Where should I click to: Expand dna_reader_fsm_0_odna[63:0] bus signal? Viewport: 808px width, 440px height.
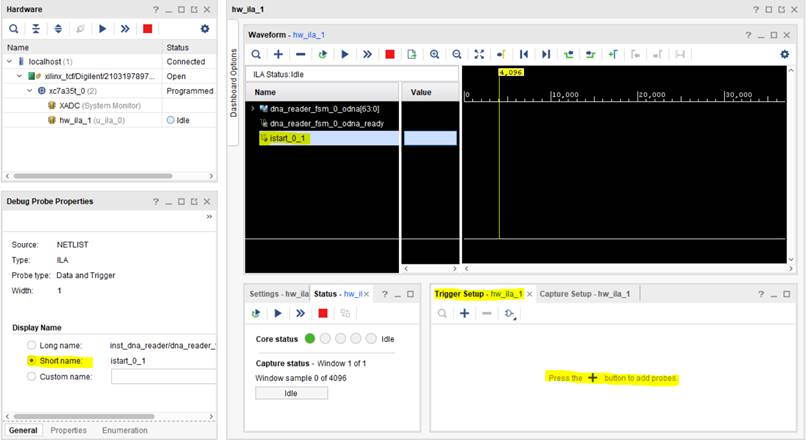pos(252,108)
